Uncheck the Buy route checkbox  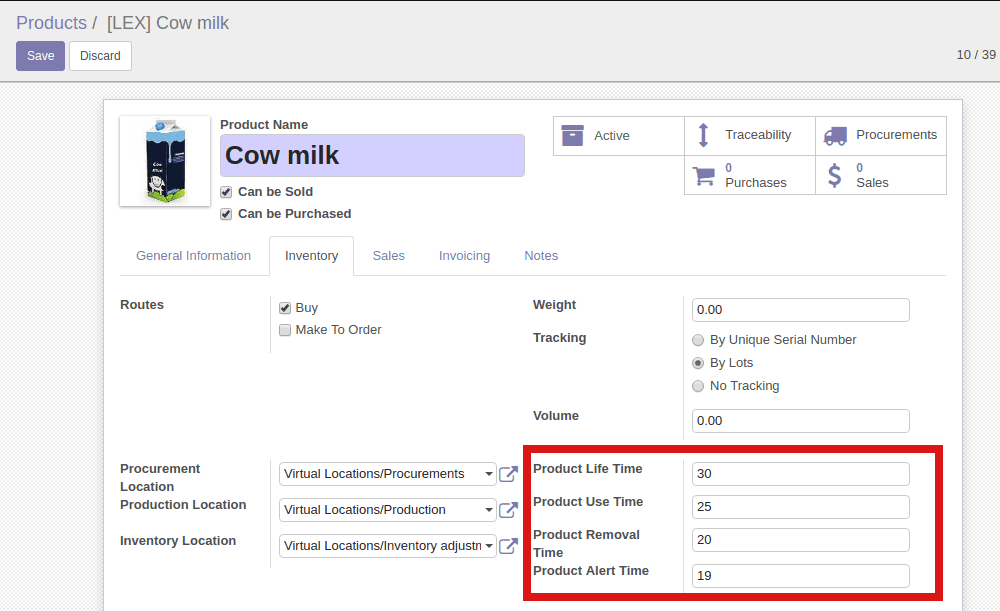pyautogui.click(x=285, y=308)
